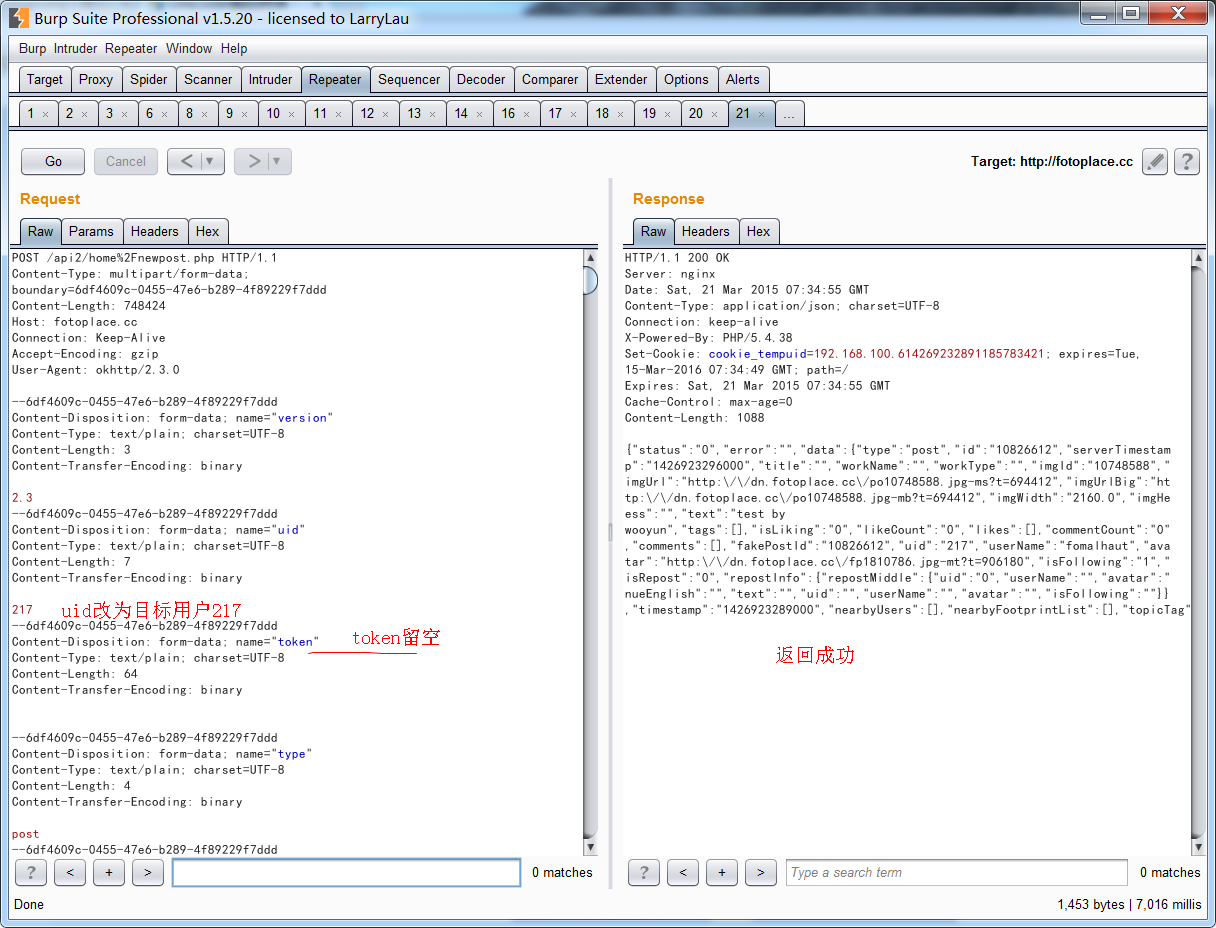
Task: Go to previous match in request search
Action: tap(70, 872)
